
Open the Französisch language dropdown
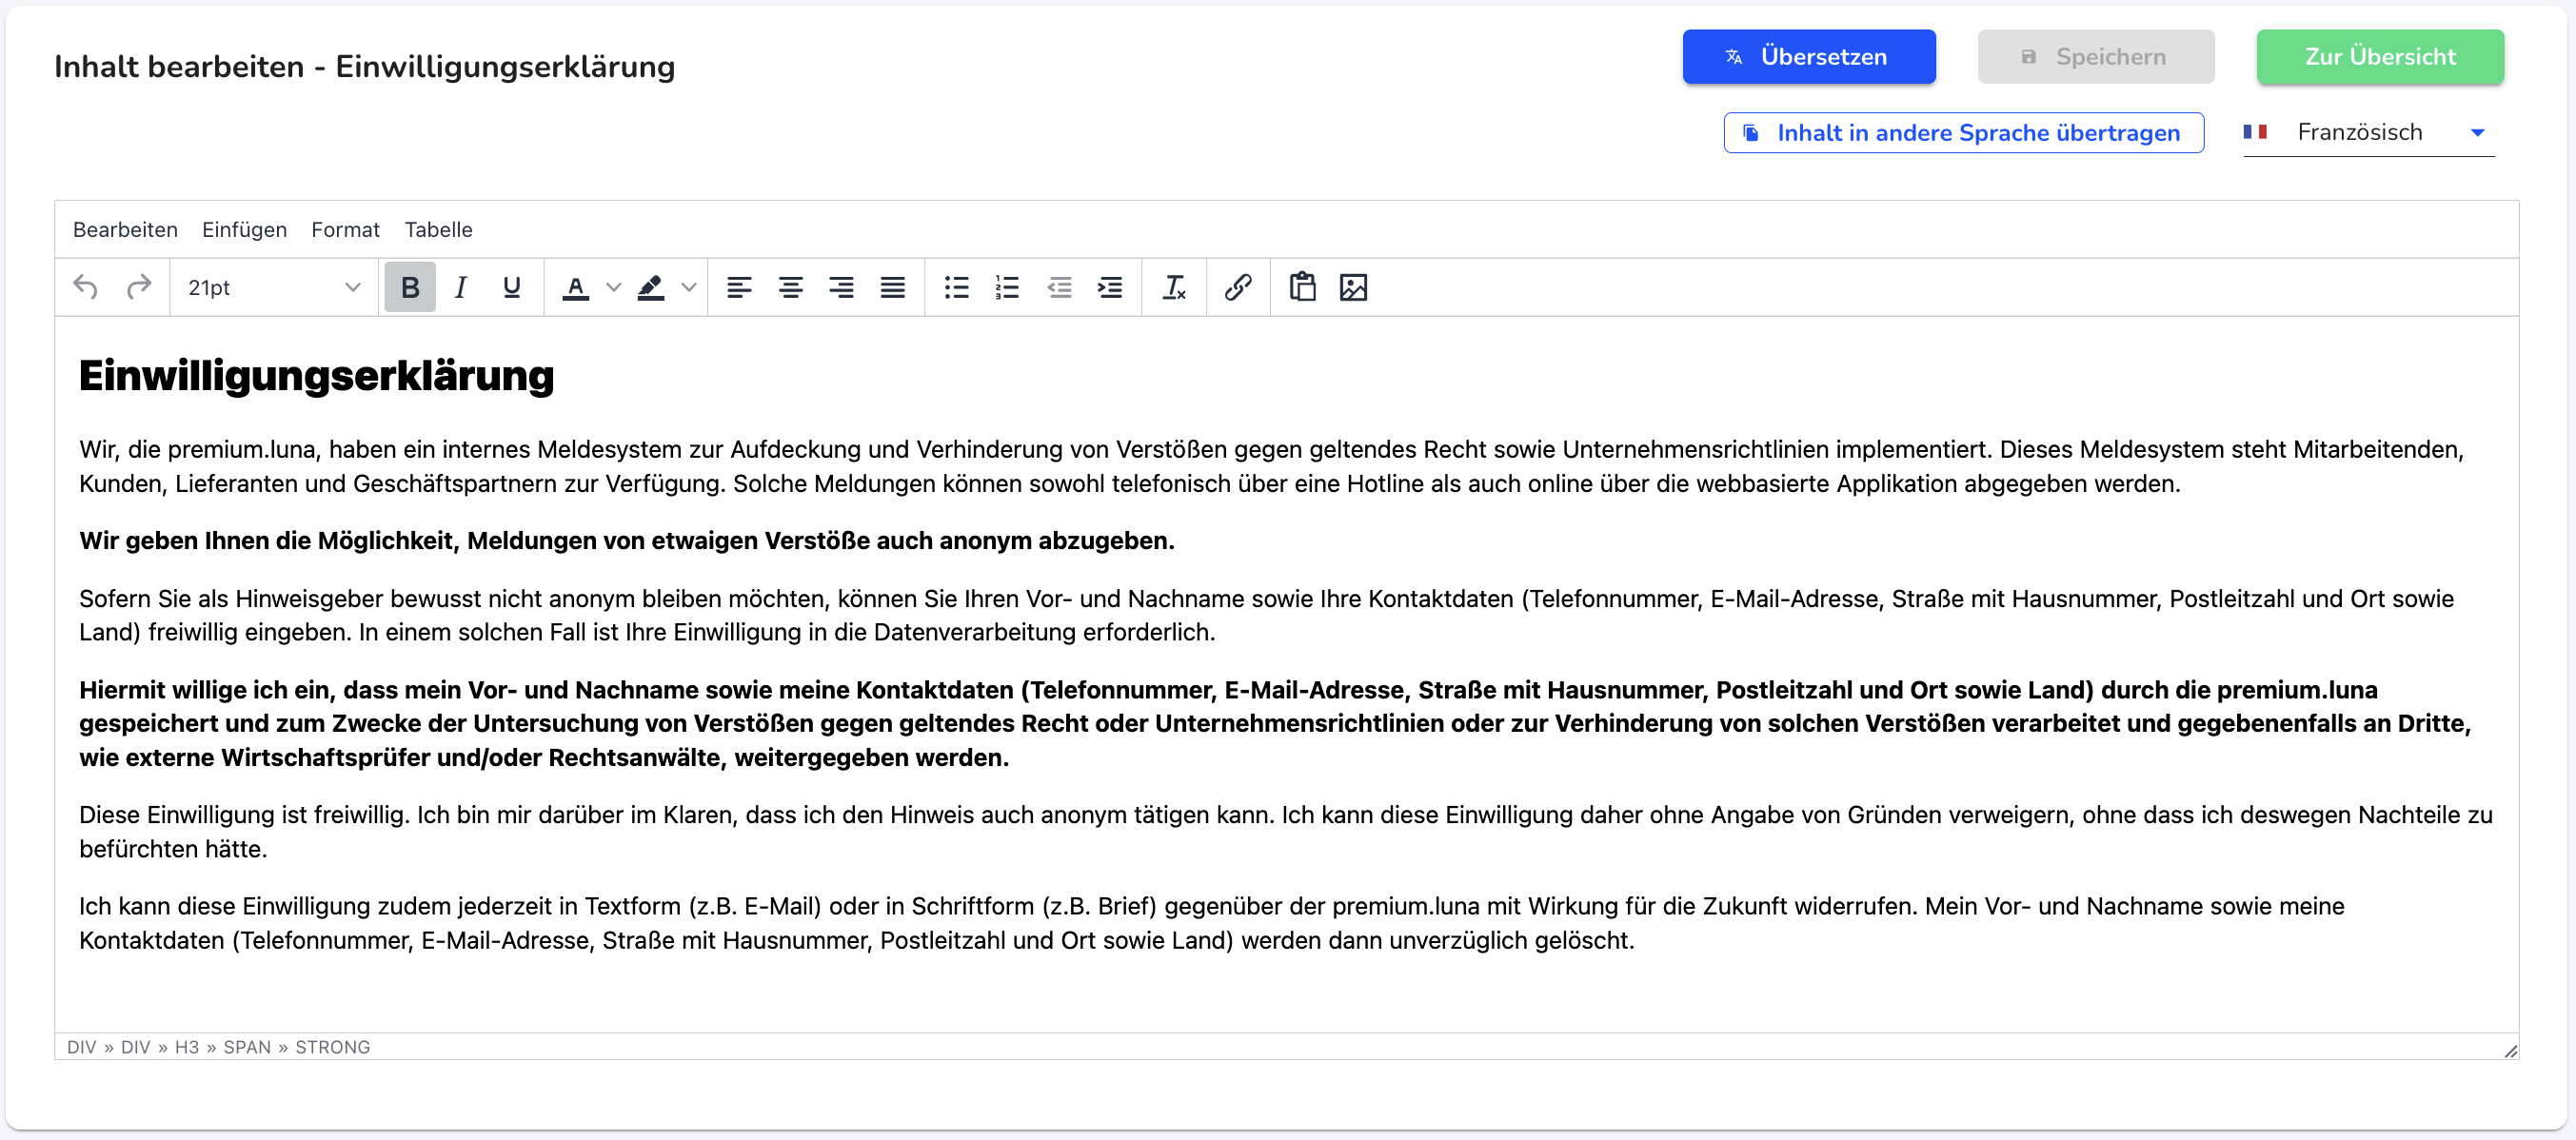point(2368,133)
